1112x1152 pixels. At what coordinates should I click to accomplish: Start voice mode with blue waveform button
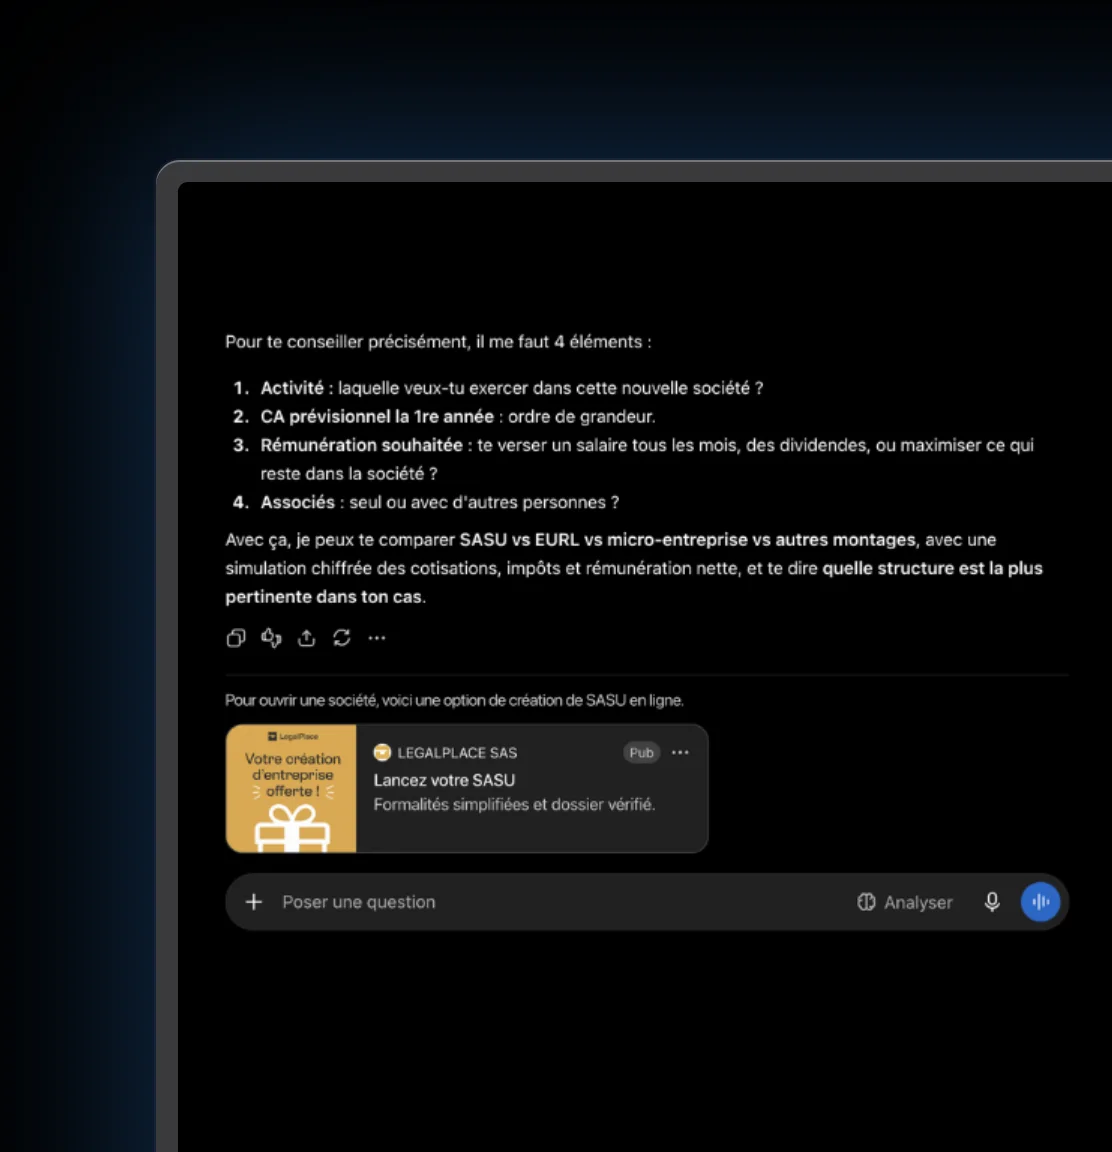tap(1040, 901)
